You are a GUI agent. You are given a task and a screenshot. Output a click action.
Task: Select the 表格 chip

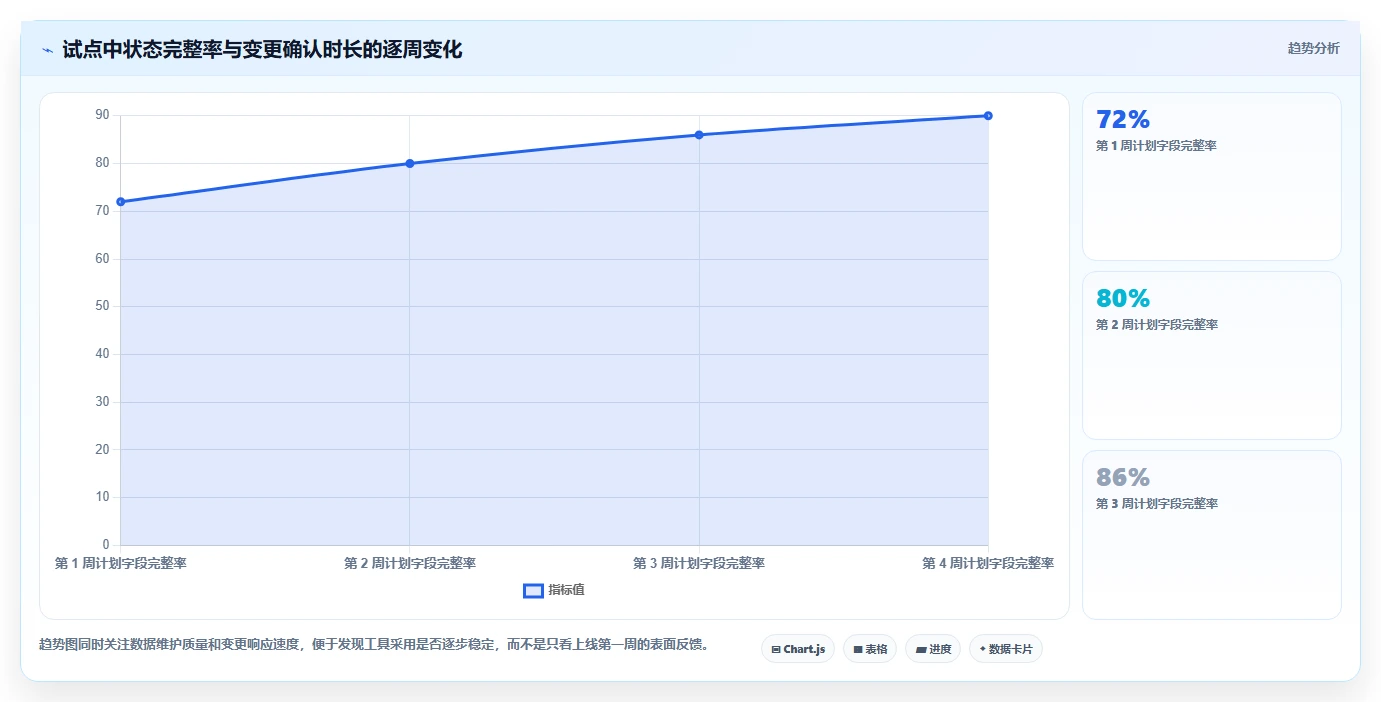point(870,649)
